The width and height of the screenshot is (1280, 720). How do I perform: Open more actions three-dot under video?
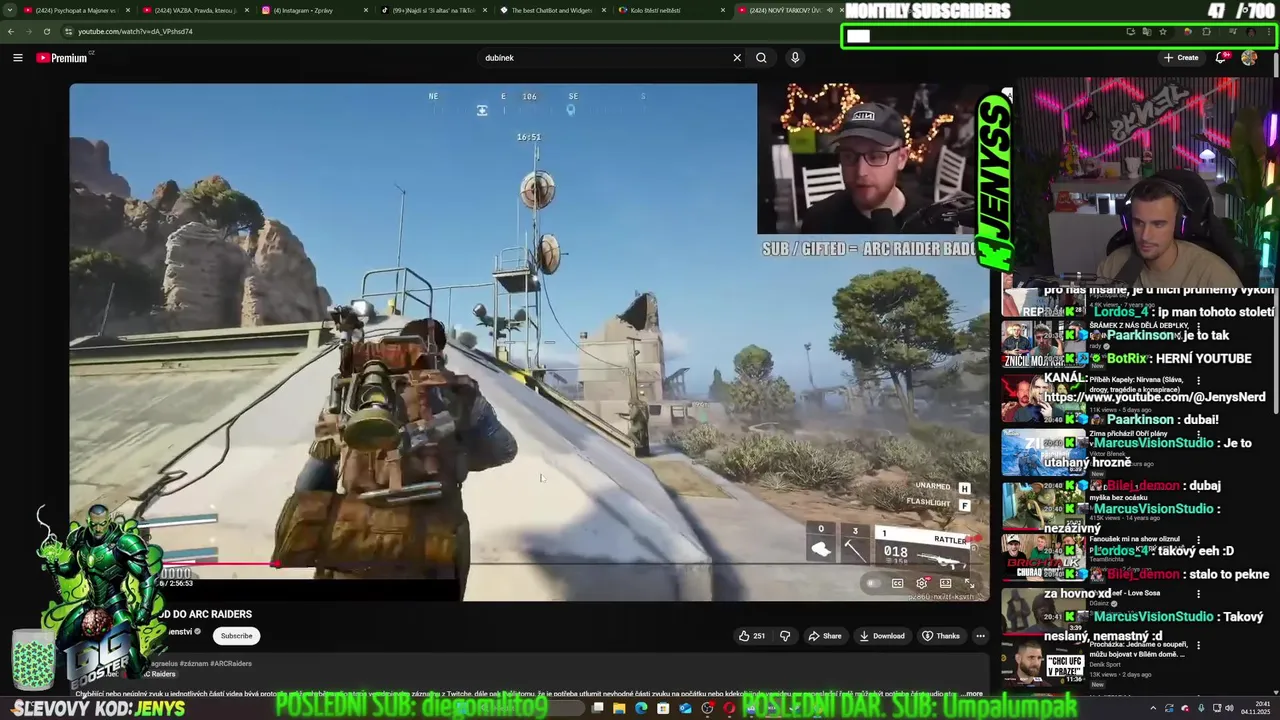pos(980,636)
